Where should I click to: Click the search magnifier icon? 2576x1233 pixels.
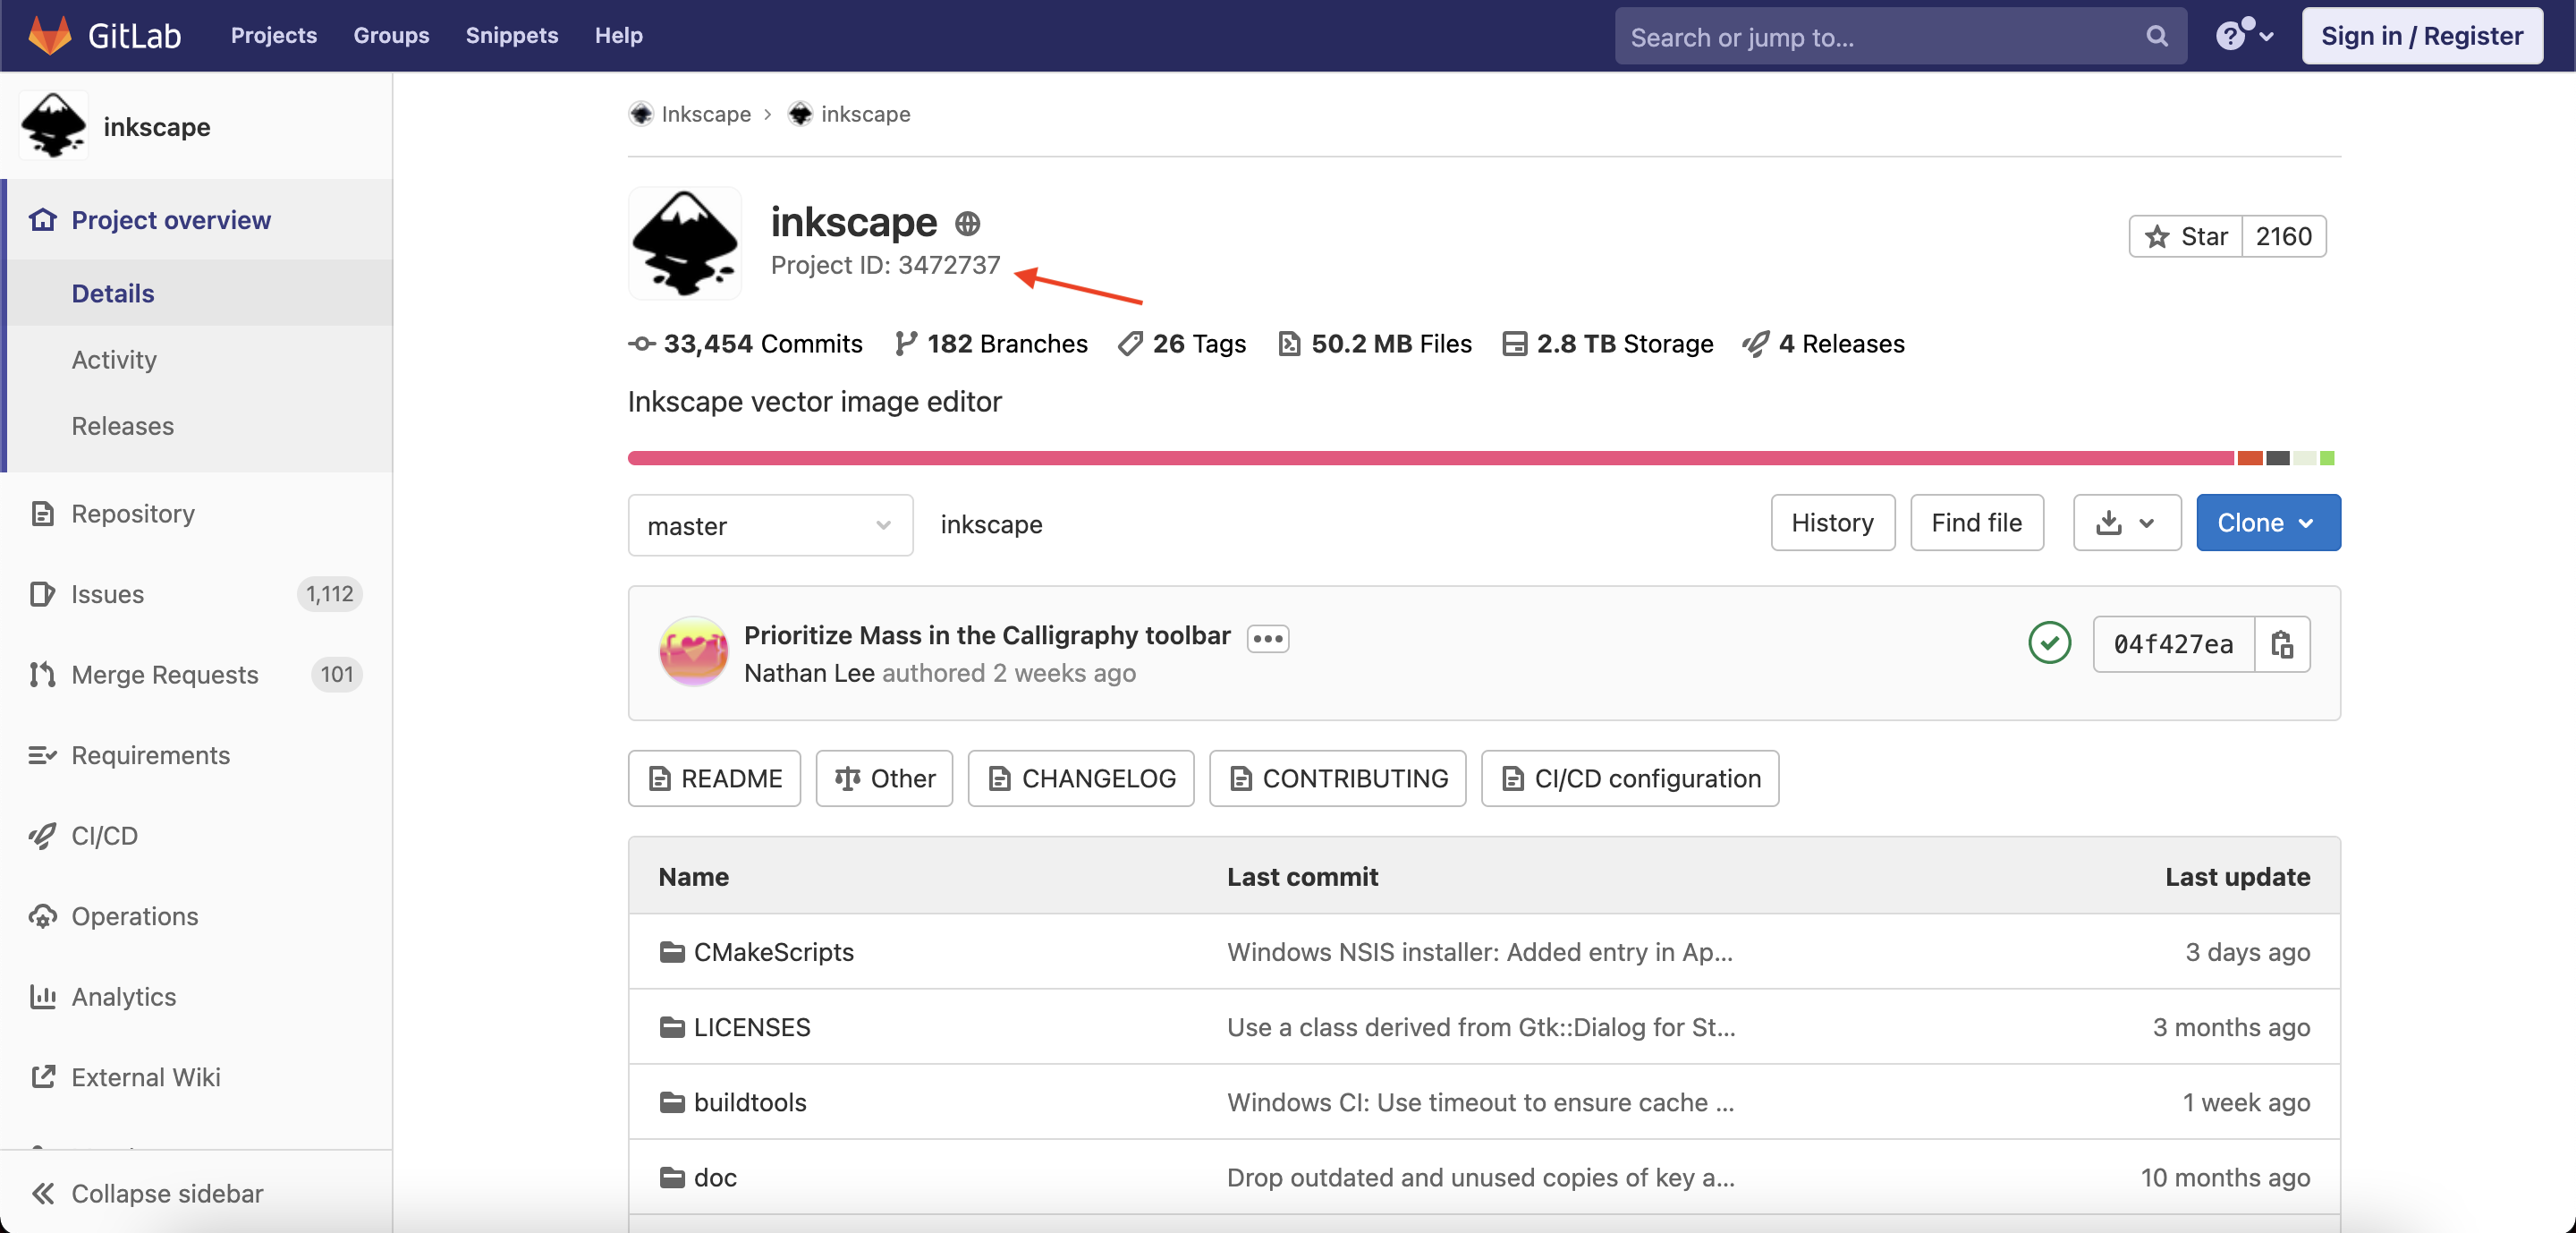pos(2157,36)
